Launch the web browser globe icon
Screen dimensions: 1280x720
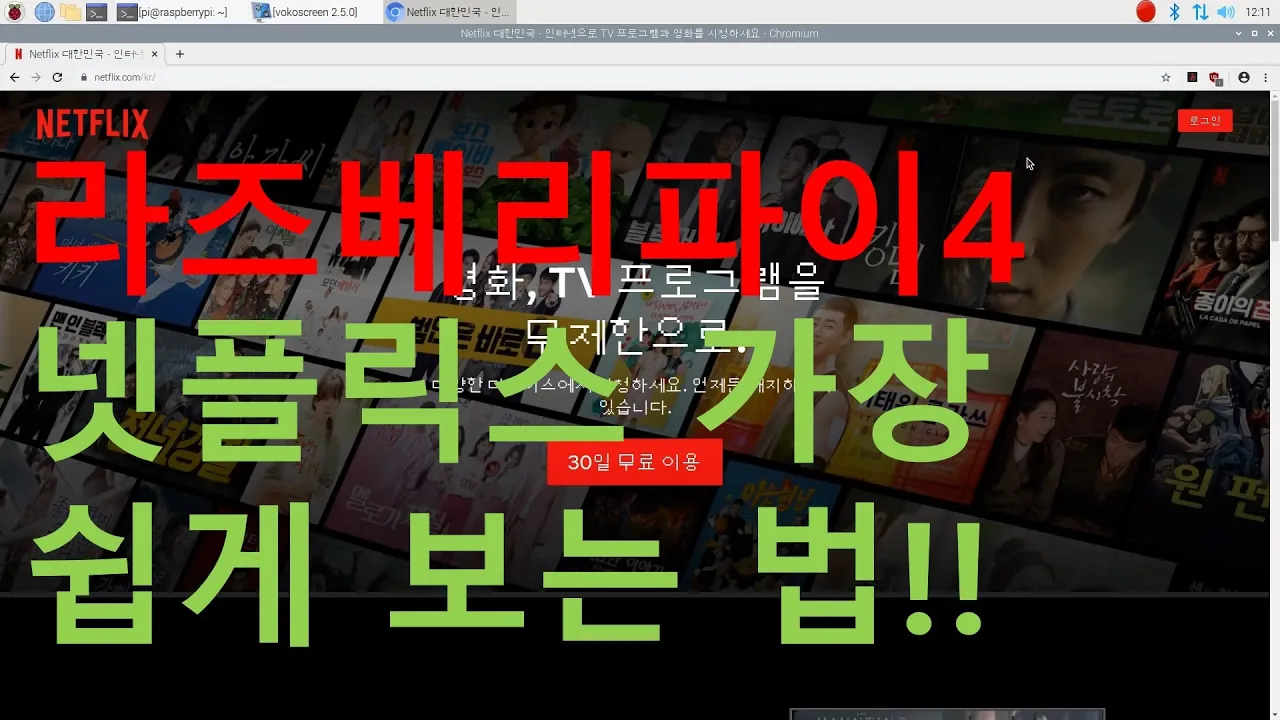pos(44,12)
